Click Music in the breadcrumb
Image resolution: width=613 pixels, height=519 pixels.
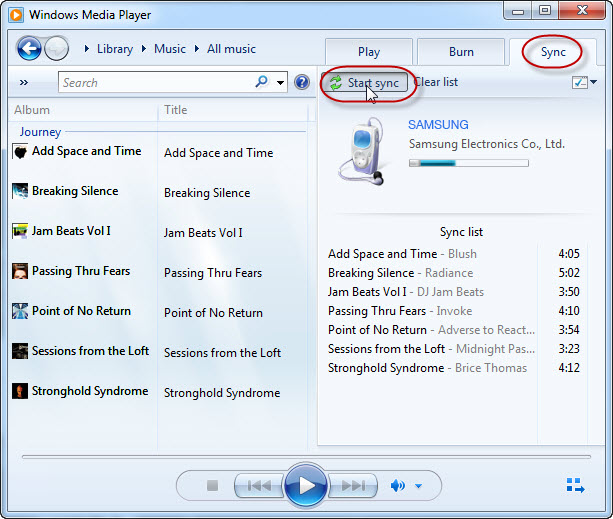[170, 49]
